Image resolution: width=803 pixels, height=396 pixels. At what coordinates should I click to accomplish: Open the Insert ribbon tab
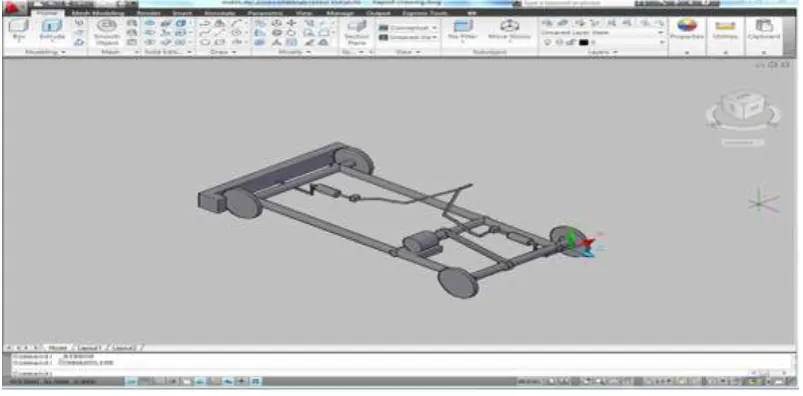(x=182, y=13)
